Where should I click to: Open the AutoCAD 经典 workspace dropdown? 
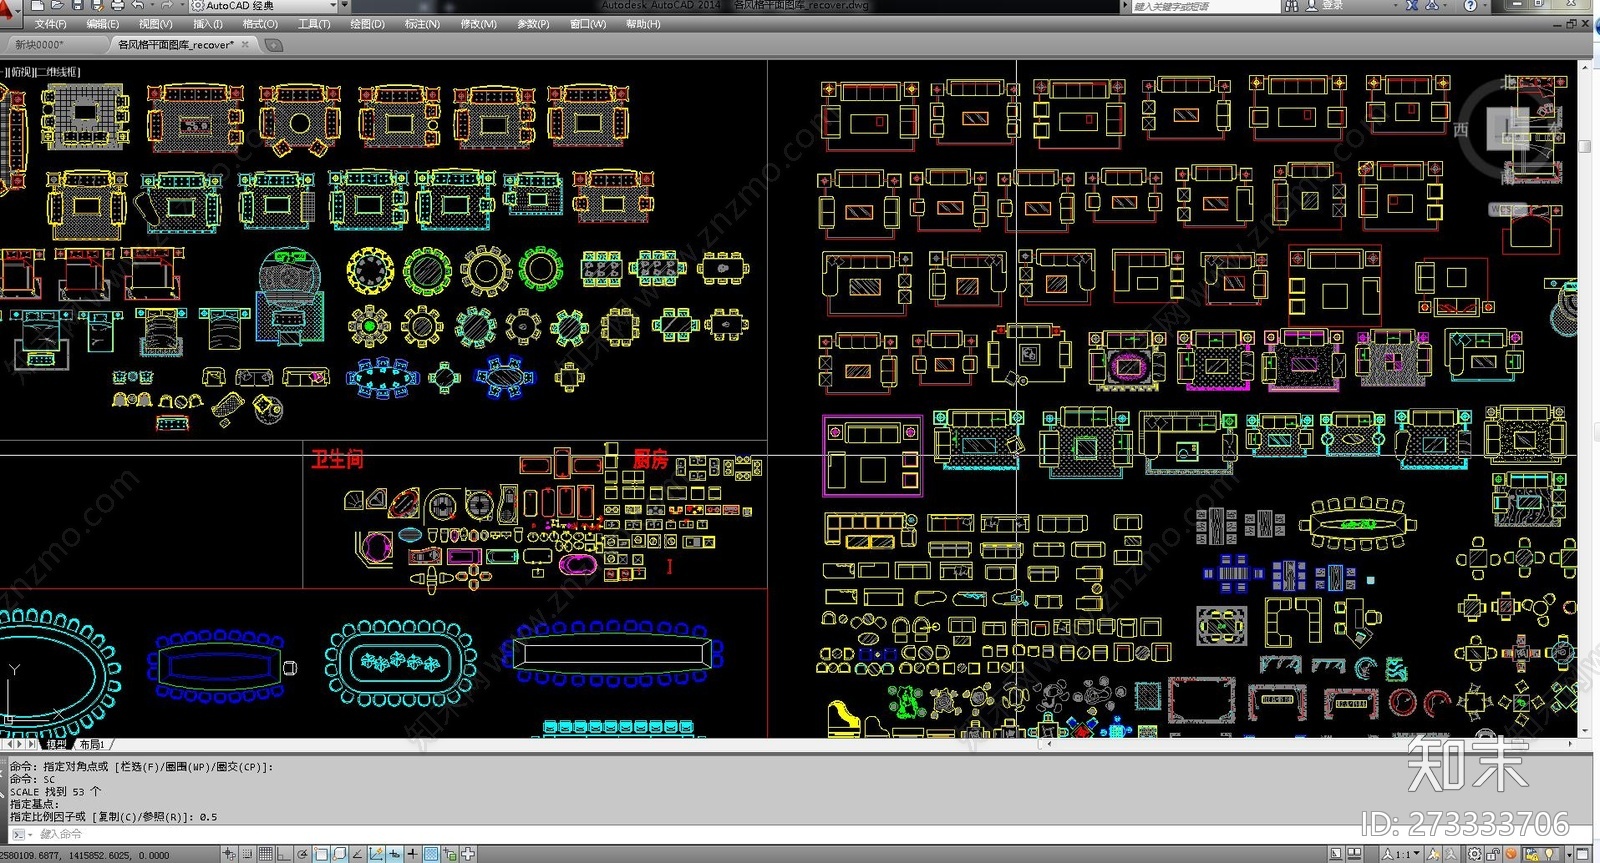[264, 5]
